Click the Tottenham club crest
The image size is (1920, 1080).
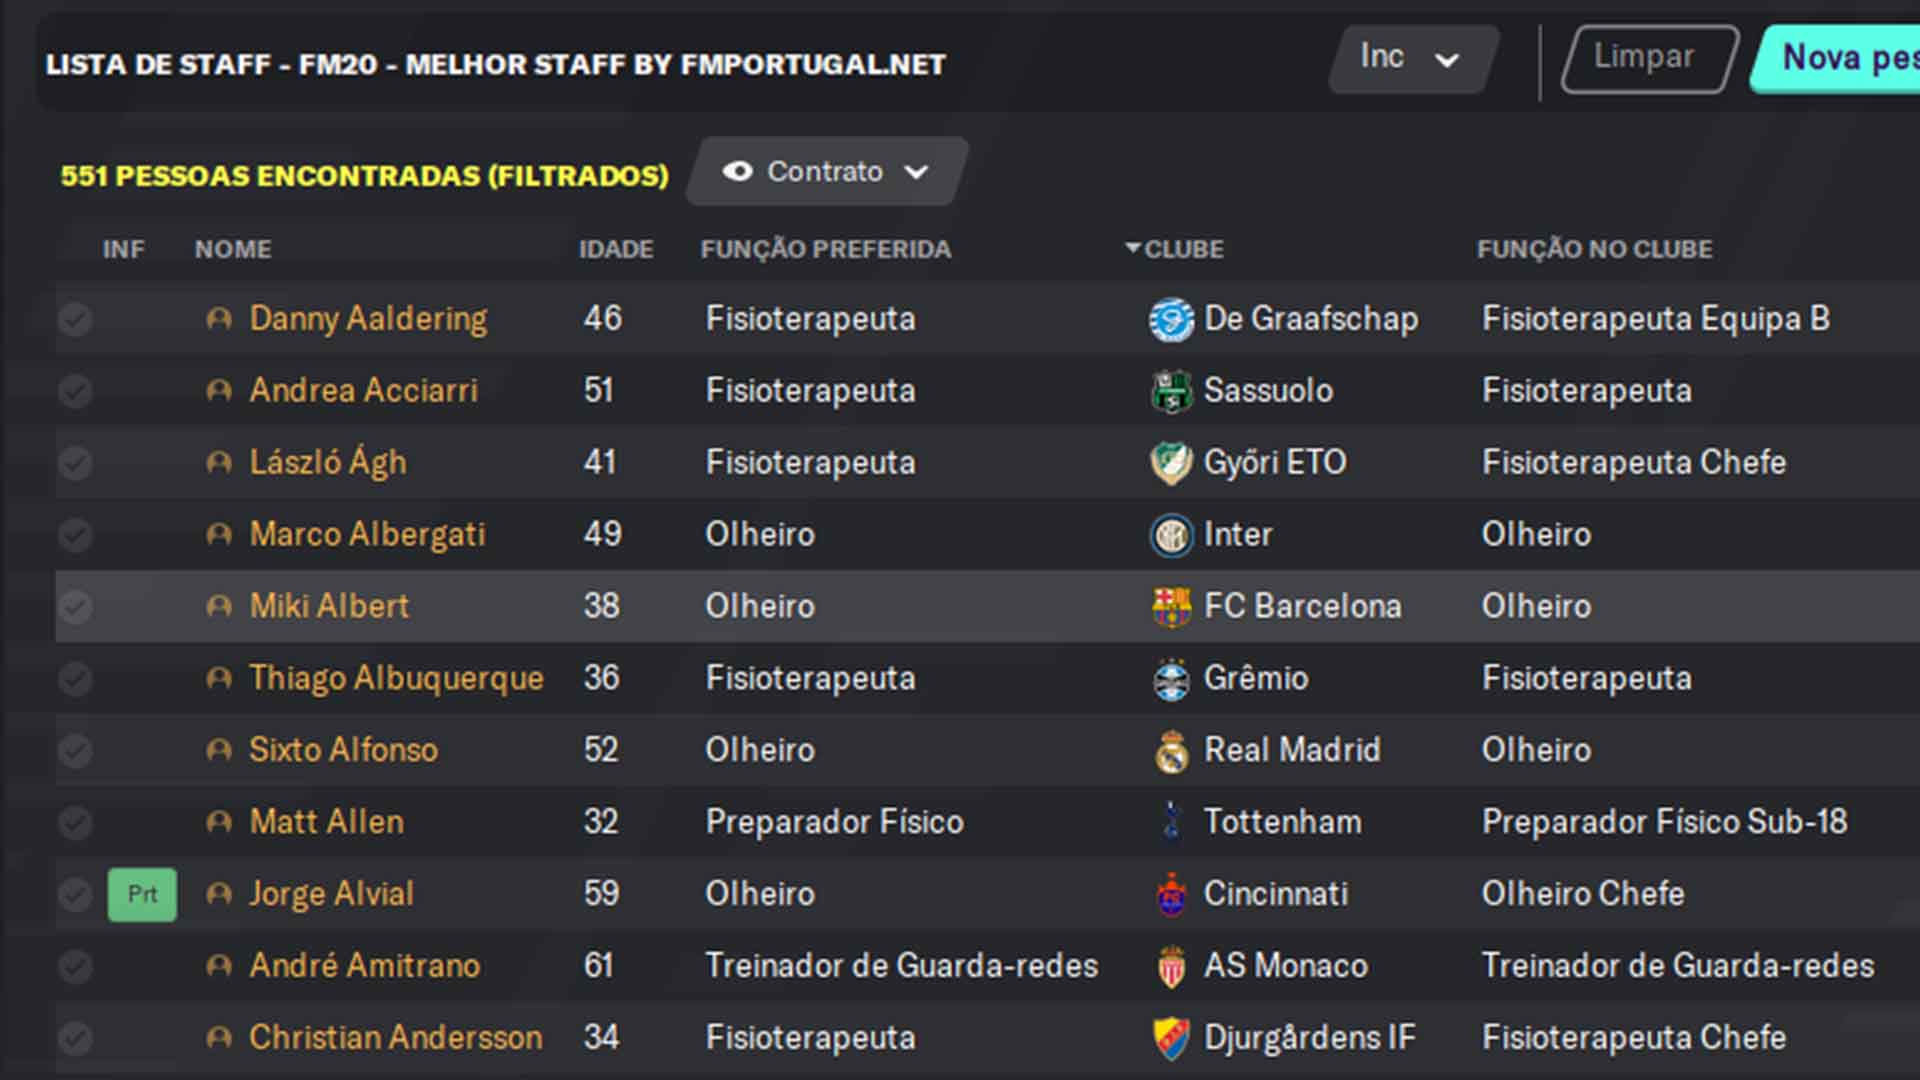pyautogui.click(x=1171, y=822)
